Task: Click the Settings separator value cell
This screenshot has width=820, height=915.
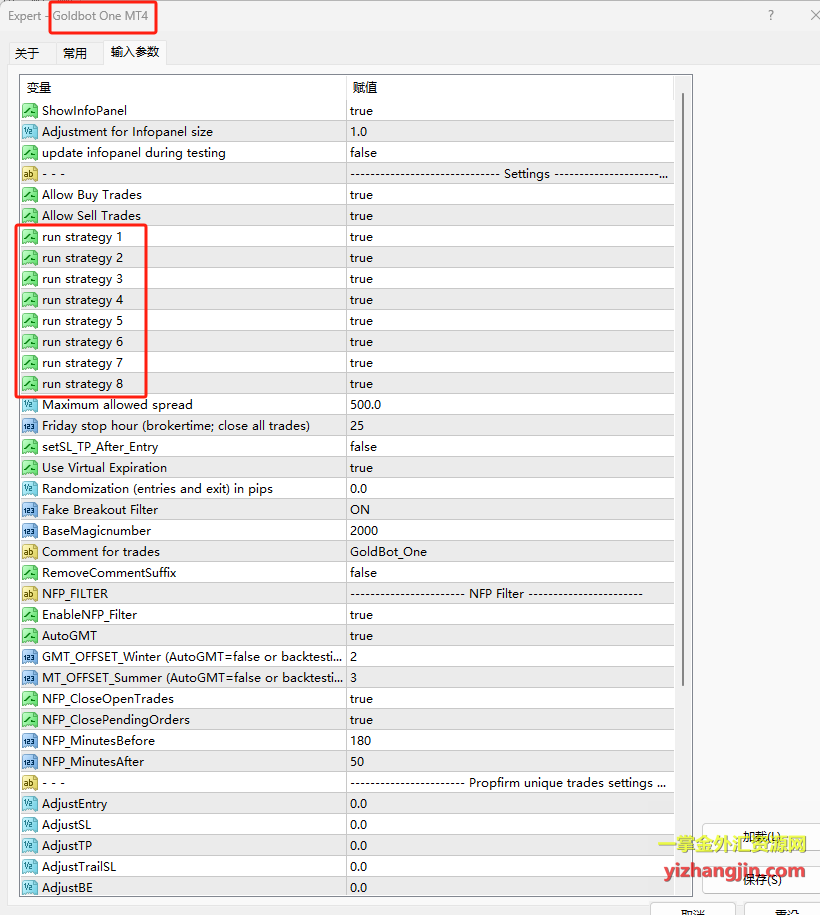Action: (x=510, y=173)
